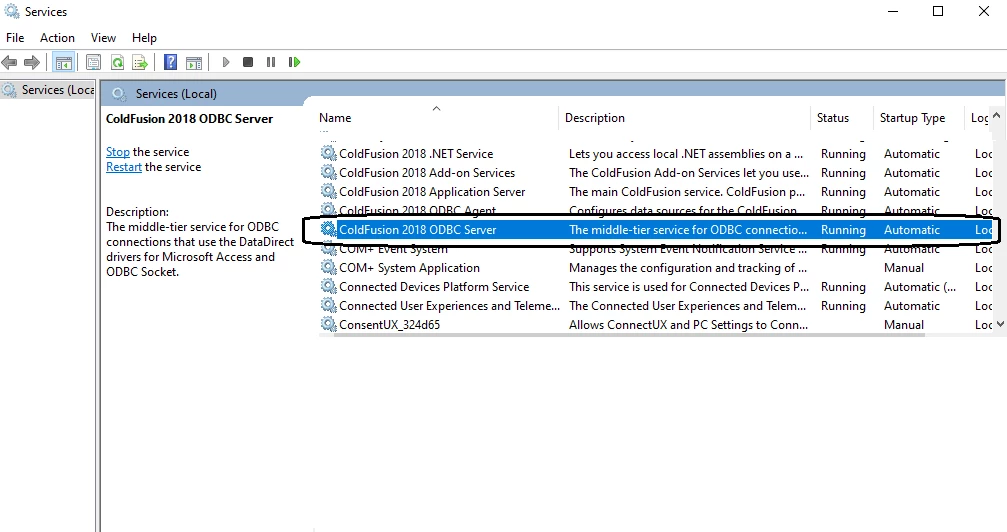The image size is (1007, 532).
Task: Click the scroll up arrow of services list
Action: (997, 116)
